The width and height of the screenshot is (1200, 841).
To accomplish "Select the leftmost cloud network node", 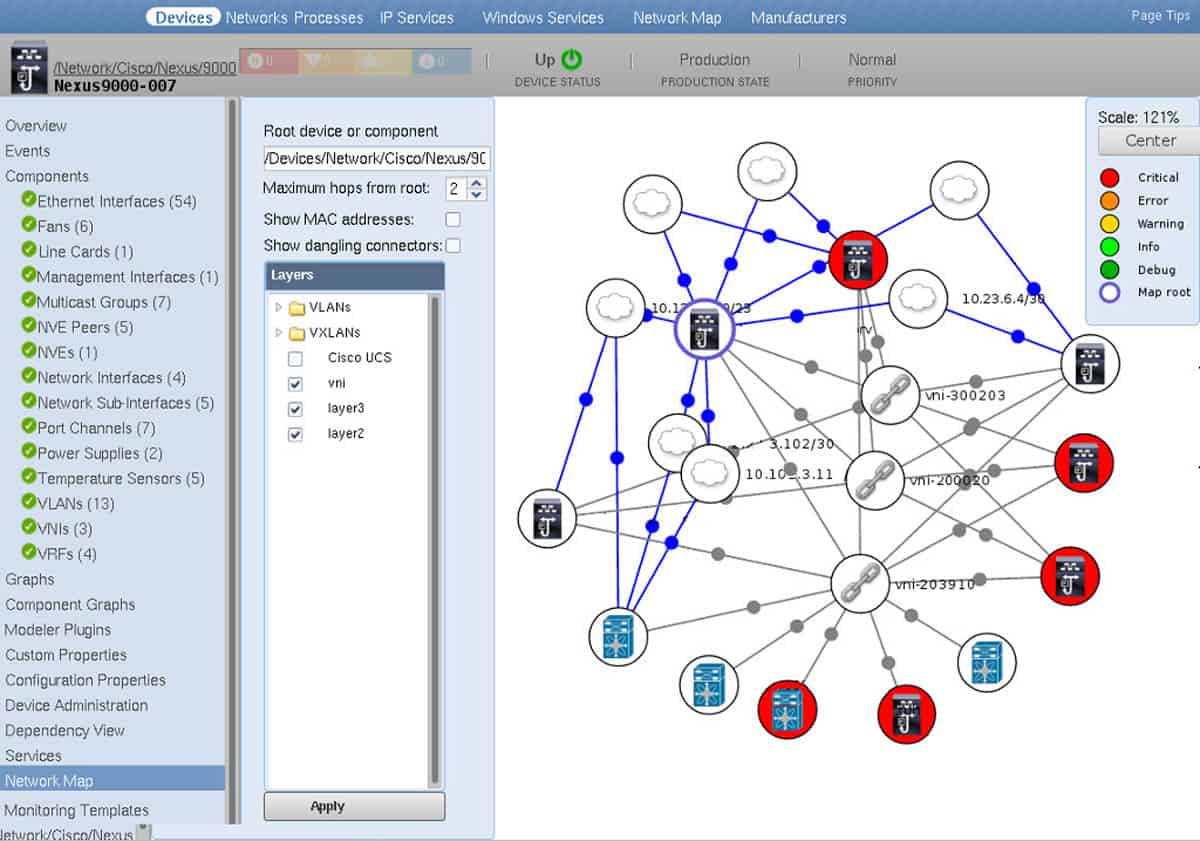I will click(616, 308).
